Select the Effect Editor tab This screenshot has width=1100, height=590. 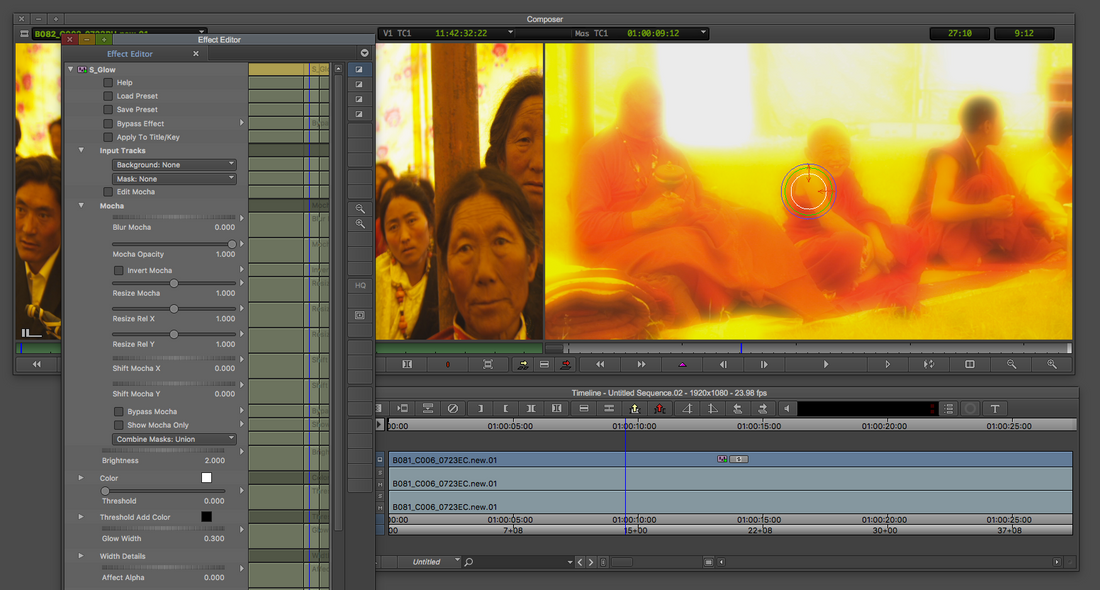pos(132,54)
